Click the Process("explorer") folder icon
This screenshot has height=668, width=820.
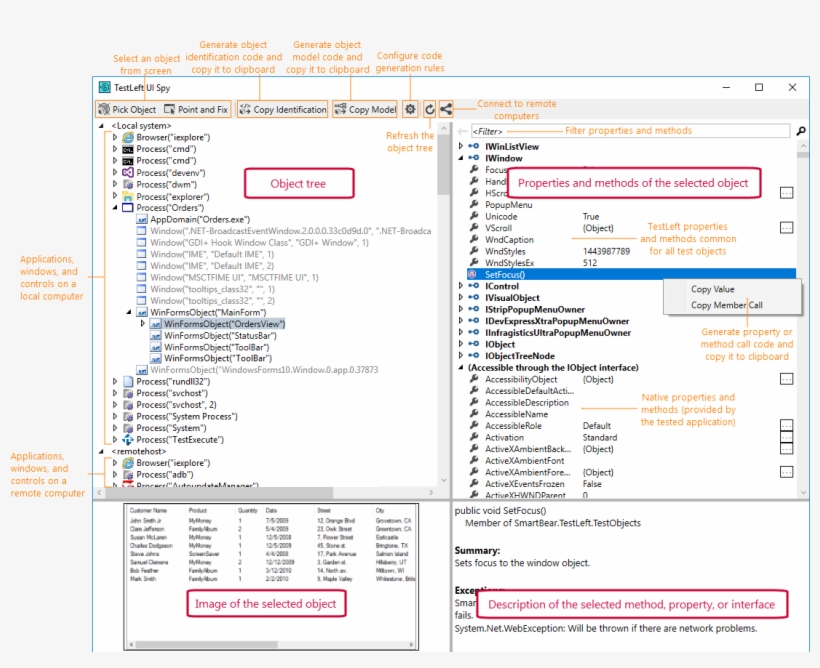(128, 196)
